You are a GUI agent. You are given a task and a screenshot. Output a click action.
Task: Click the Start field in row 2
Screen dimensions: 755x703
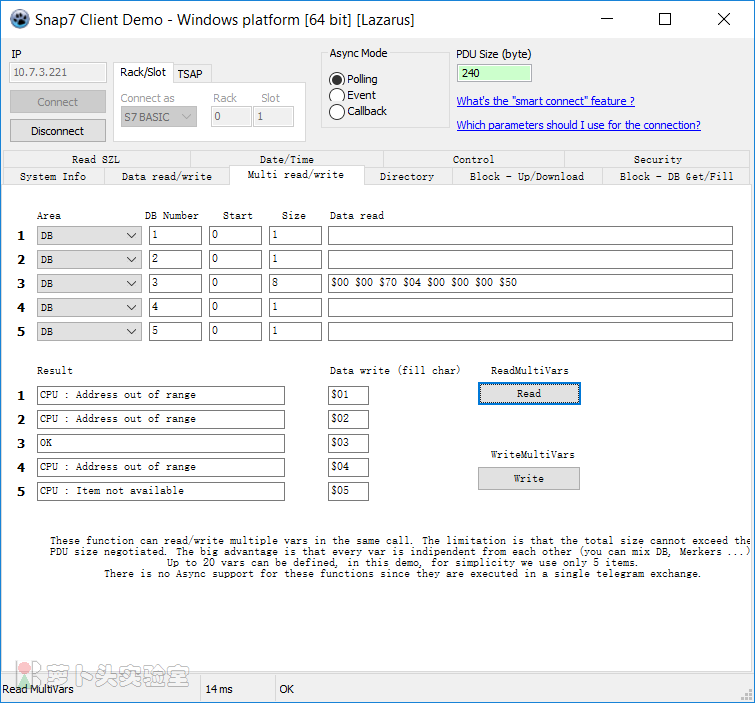click(x=235, y=260)
